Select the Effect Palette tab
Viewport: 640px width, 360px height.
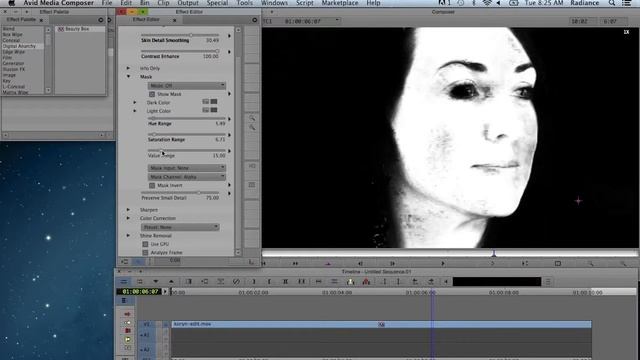[x=21, y=19]
